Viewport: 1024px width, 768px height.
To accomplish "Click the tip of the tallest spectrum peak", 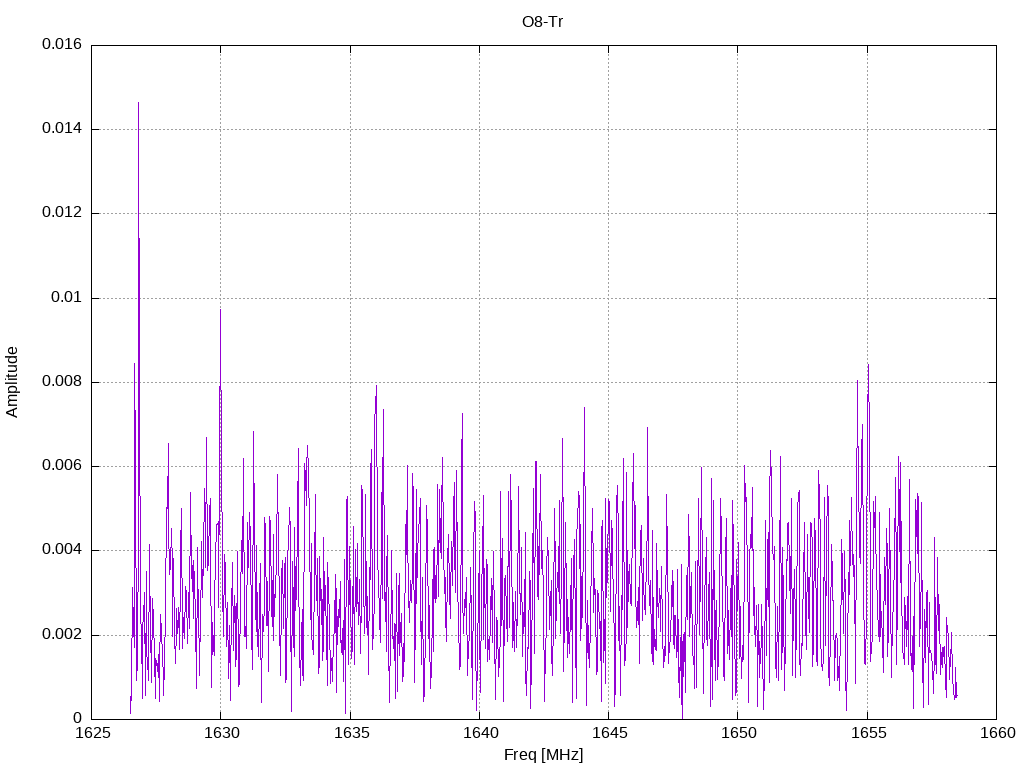I will click(138, 103).
